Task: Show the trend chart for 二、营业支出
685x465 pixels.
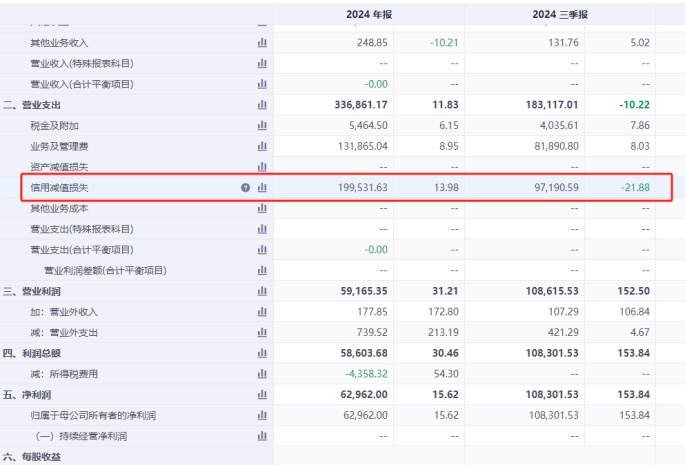Action: point(262,104)
